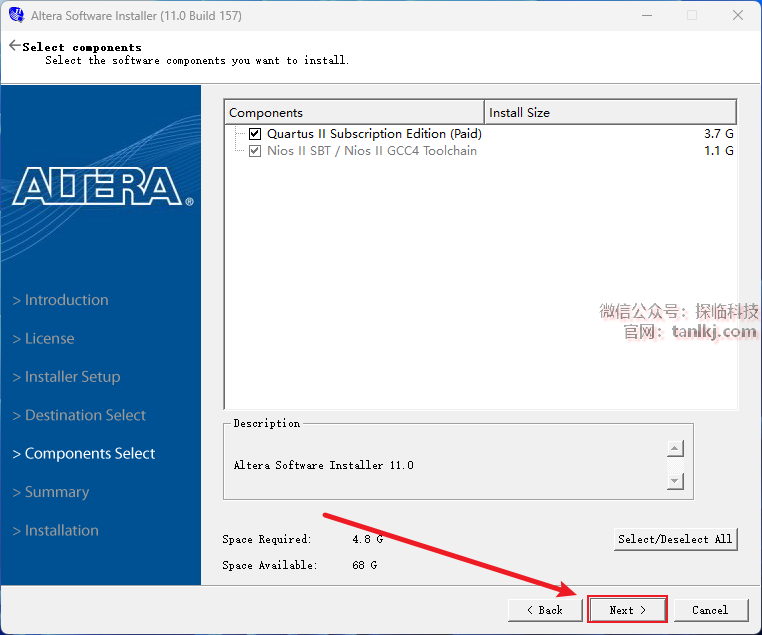Viewport: 762px width, 635px height.
Task: Click Select/Deselect All button
Action: [675, 539]
